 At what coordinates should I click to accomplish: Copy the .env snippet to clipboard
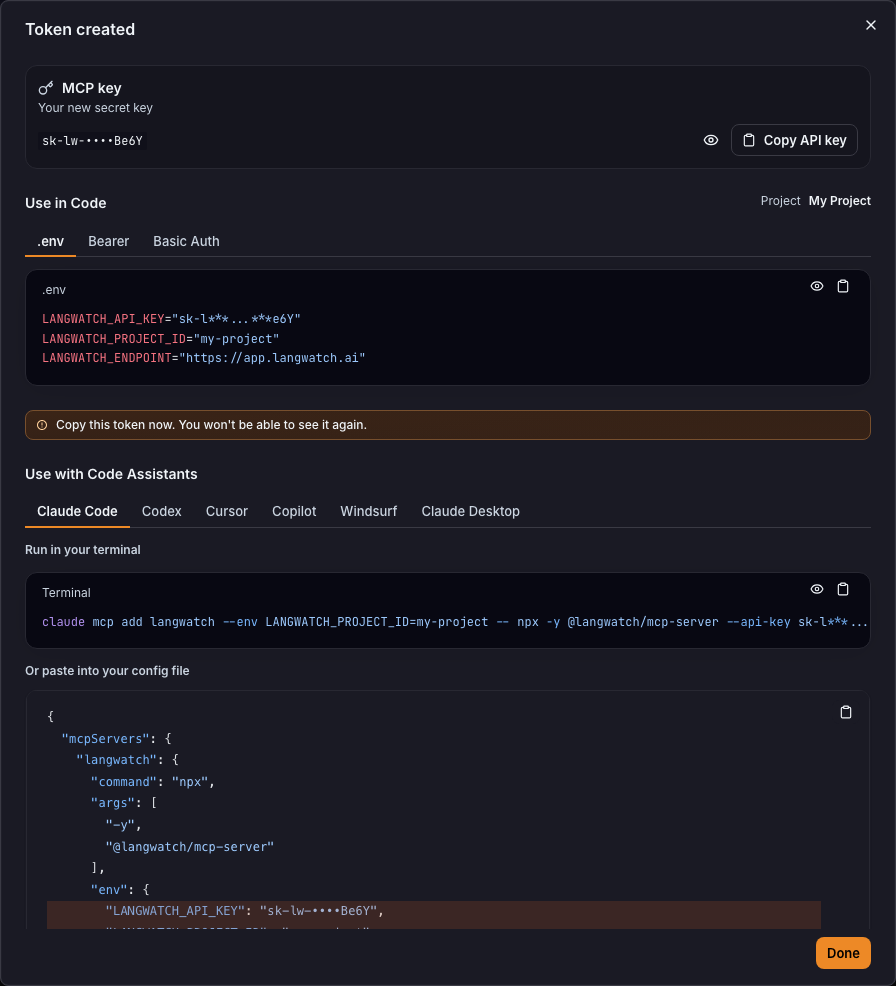pos(843,286)
